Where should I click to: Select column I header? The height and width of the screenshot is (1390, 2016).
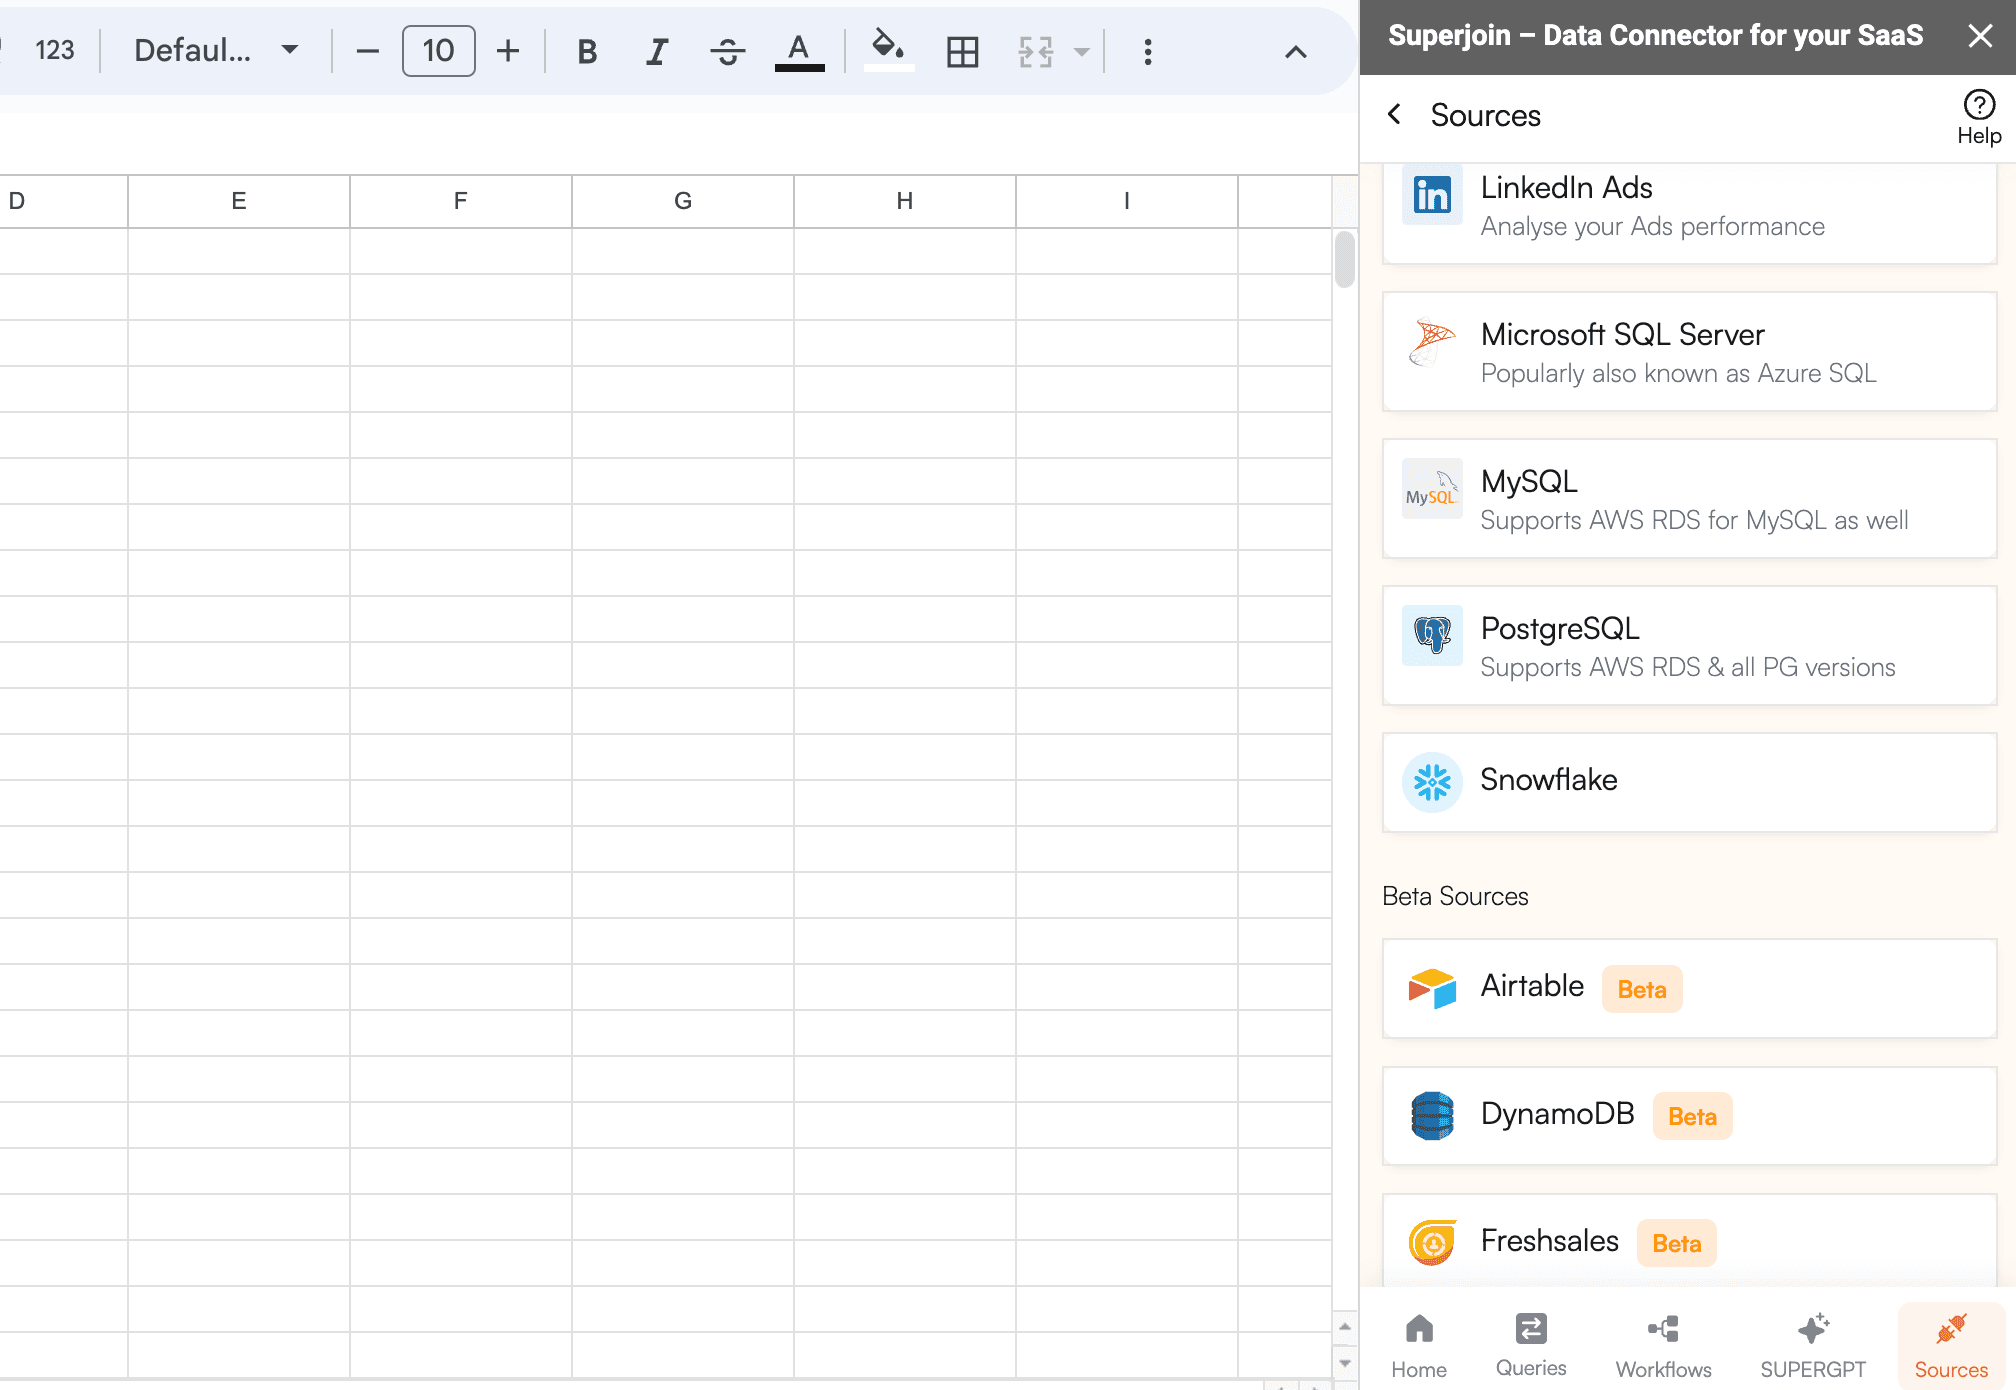pyautogui.click(x=1127, y=201)
